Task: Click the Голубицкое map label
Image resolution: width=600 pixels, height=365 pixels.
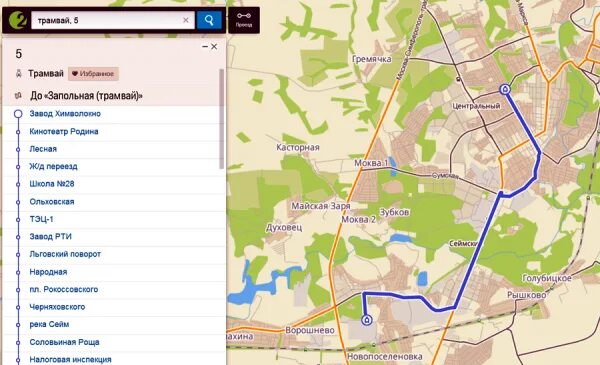Action: (x=547, y=278)
